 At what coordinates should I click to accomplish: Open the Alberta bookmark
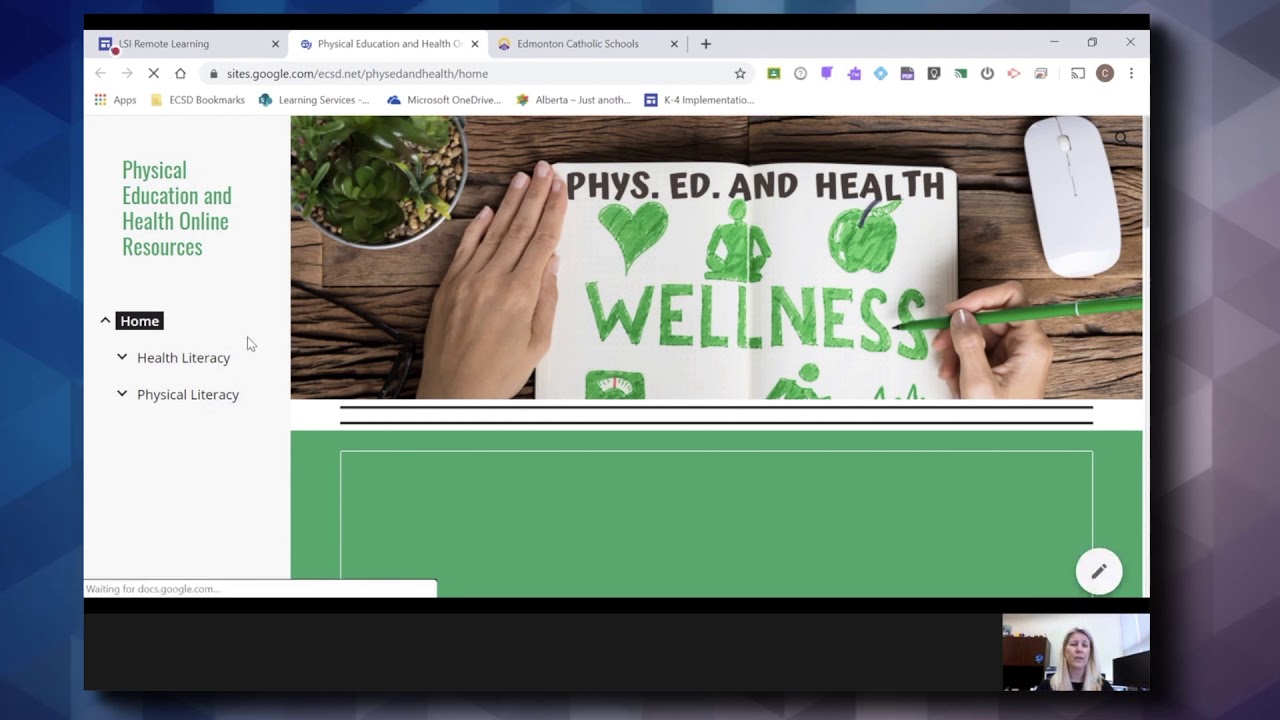(x=574, y=100)
